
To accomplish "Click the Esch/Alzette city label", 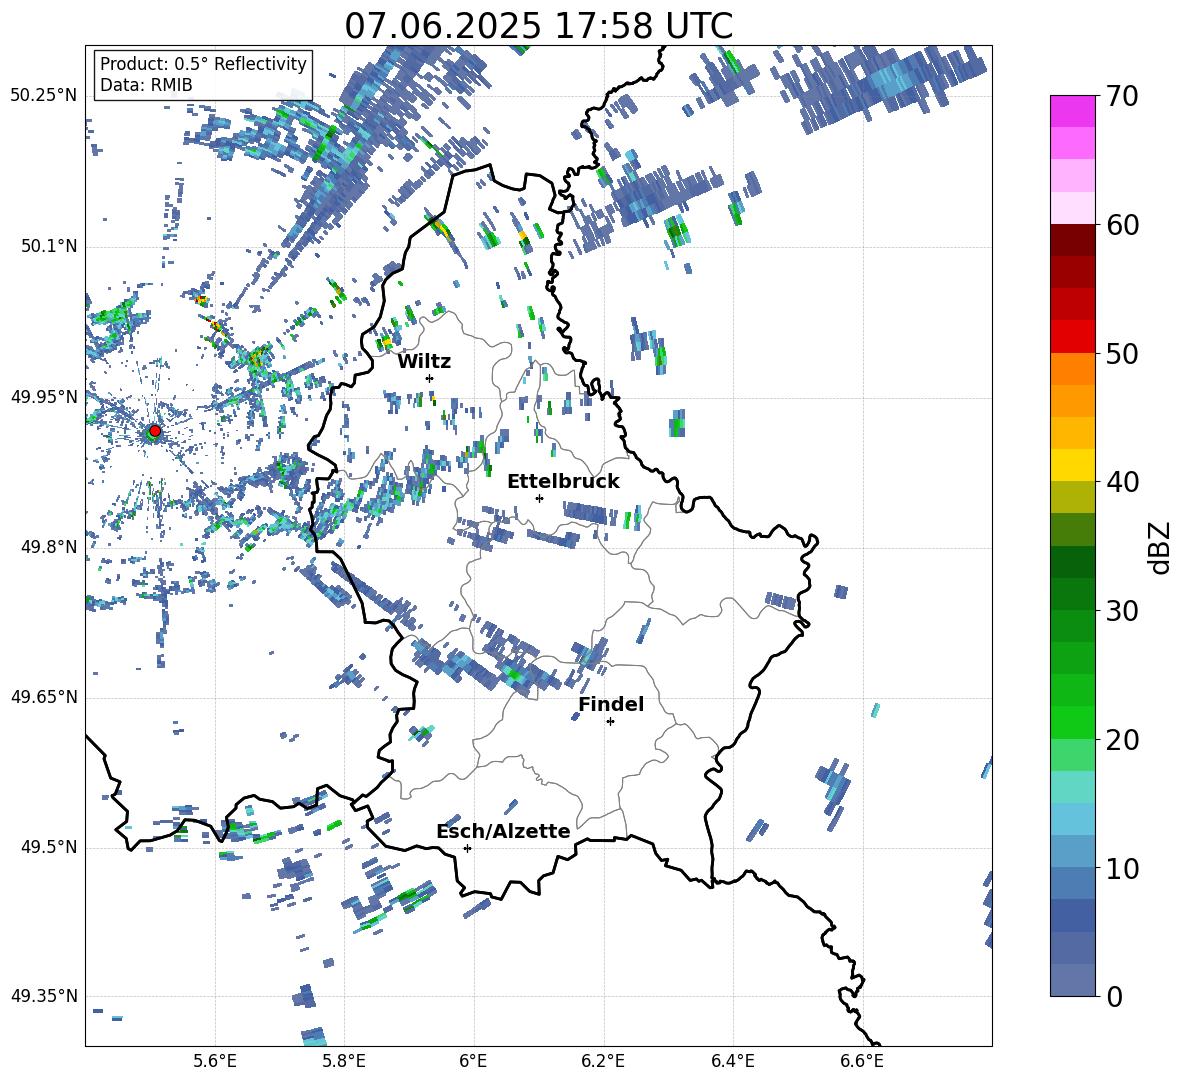I will [x=503, y=831].
